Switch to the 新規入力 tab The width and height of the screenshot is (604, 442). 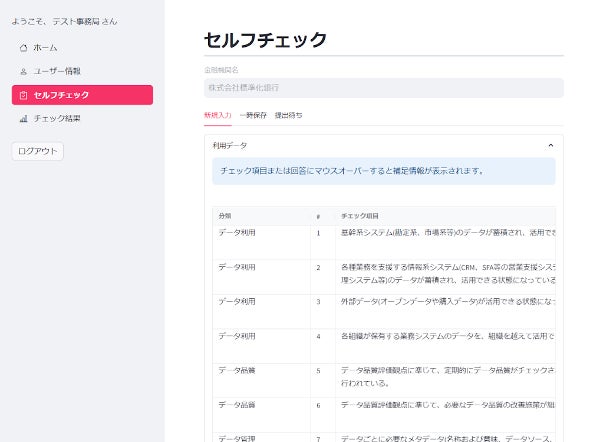218,115
